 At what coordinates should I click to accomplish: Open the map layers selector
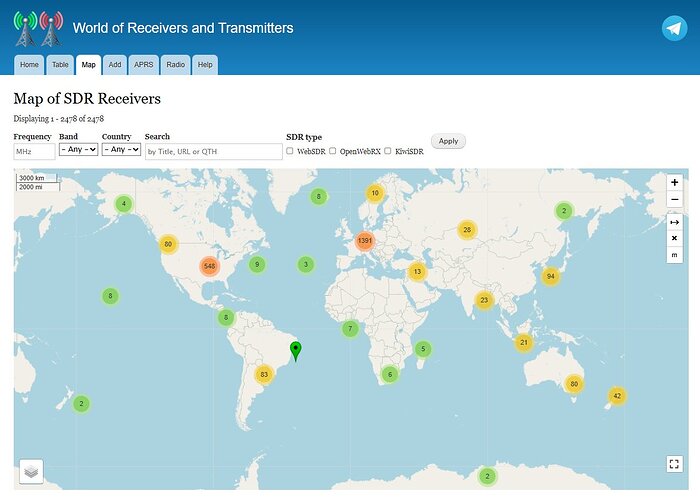click(31, 471)
